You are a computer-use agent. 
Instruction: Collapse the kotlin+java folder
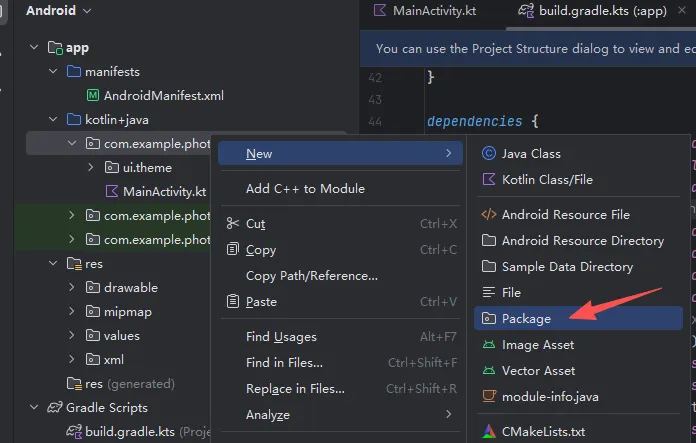pyautogui.click(x=53, y=119)
